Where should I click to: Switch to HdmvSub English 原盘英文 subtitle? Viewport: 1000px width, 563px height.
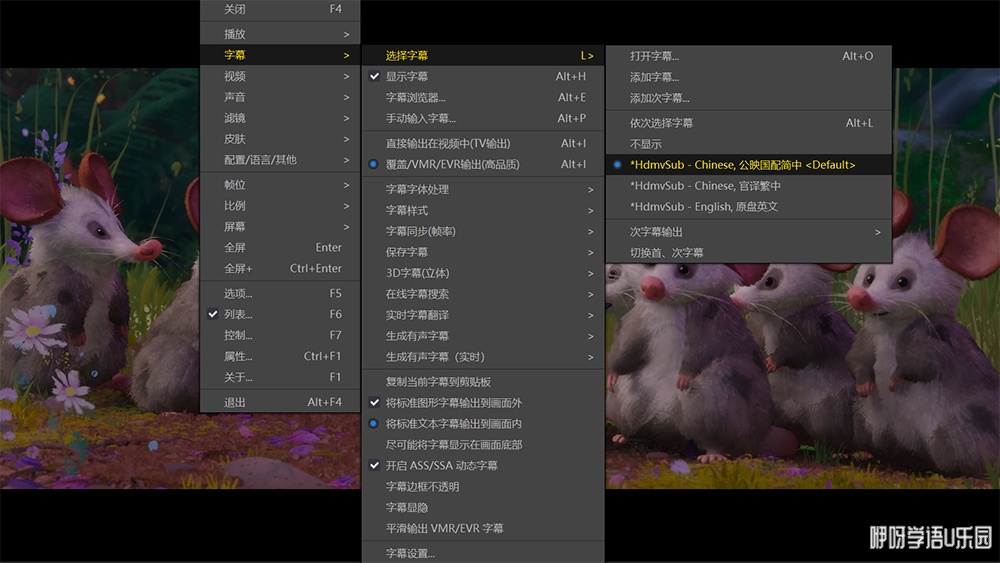click(x=703, y=207)
